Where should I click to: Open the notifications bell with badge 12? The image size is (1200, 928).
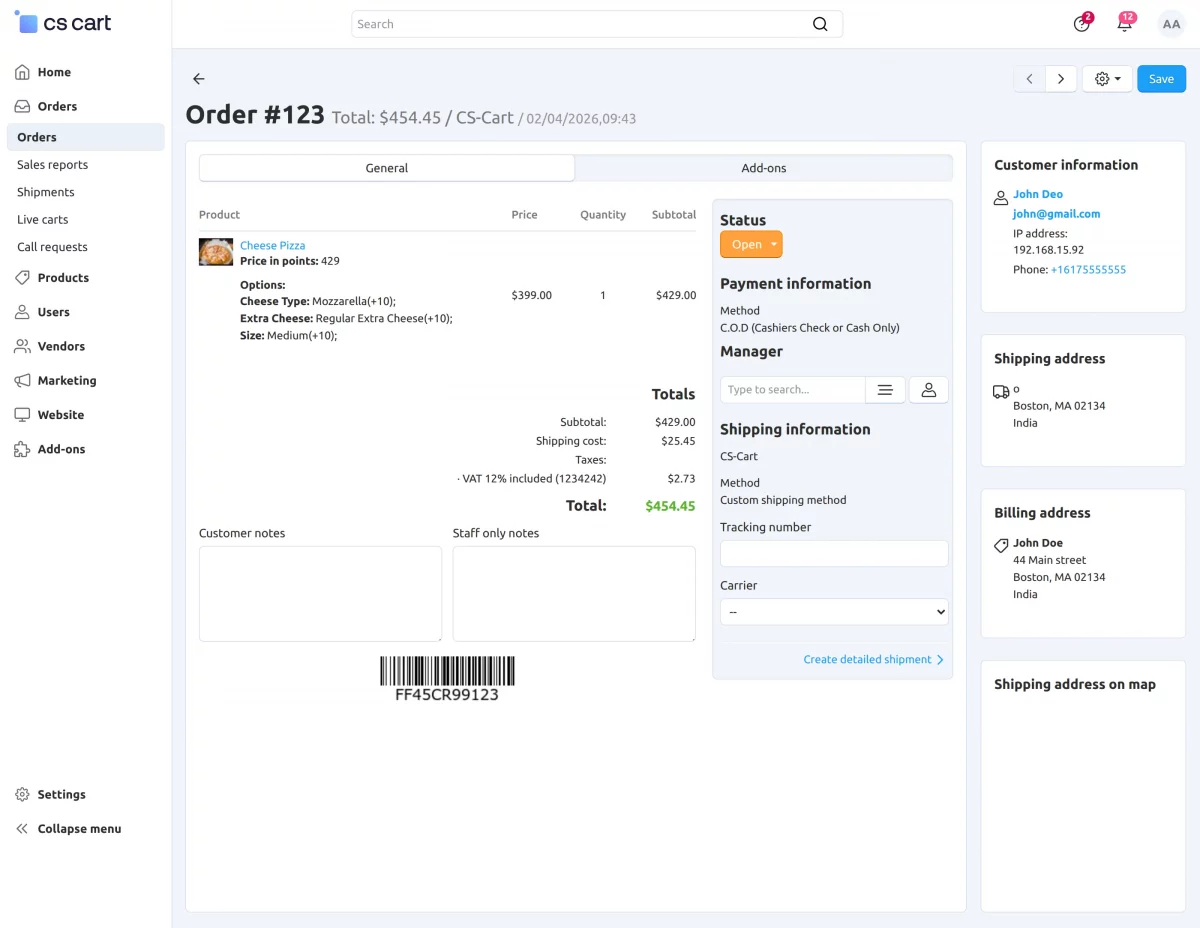click(1125, 24)
